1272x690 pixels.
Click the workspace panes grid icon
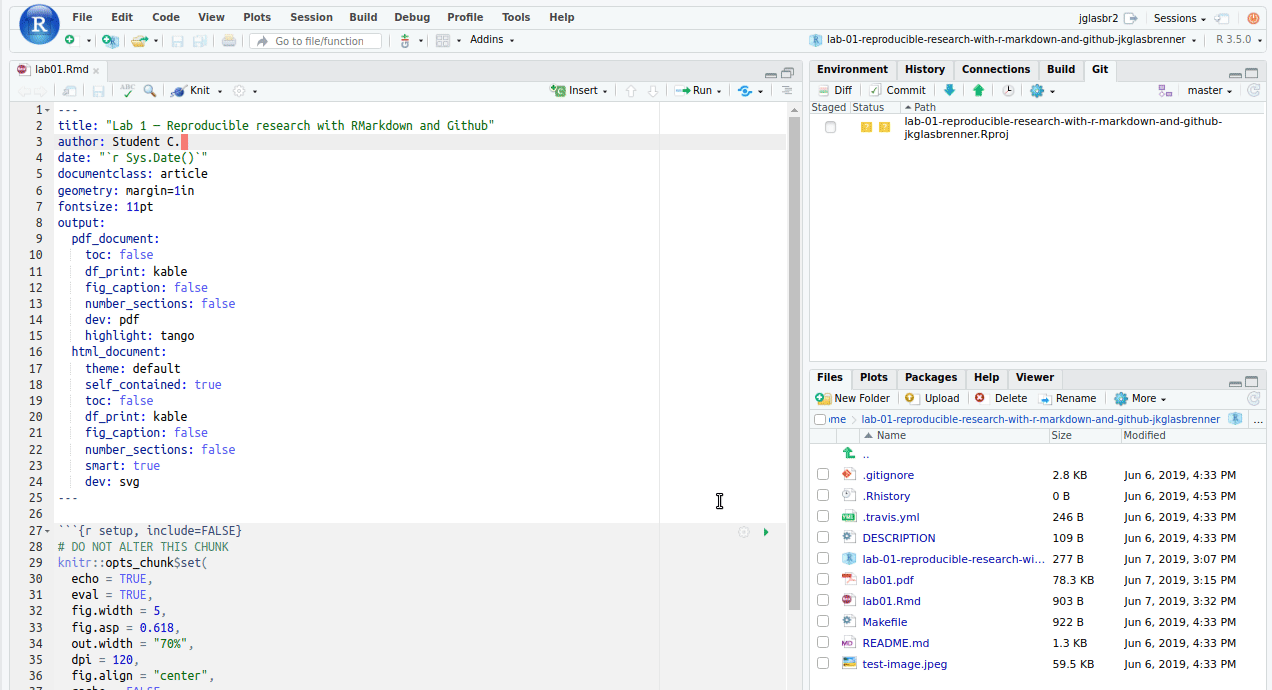tap(443, 40)
